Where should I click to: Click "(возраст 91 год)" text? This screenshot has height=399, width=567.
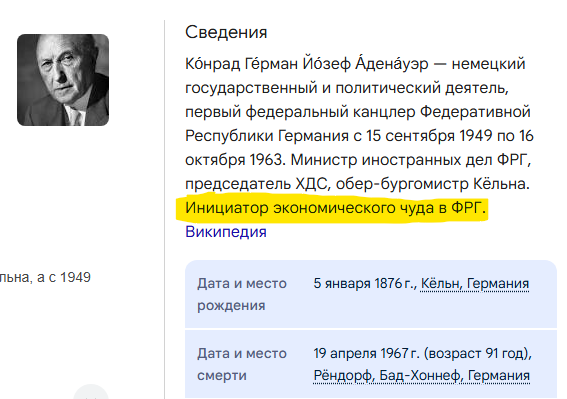point(477,353)
